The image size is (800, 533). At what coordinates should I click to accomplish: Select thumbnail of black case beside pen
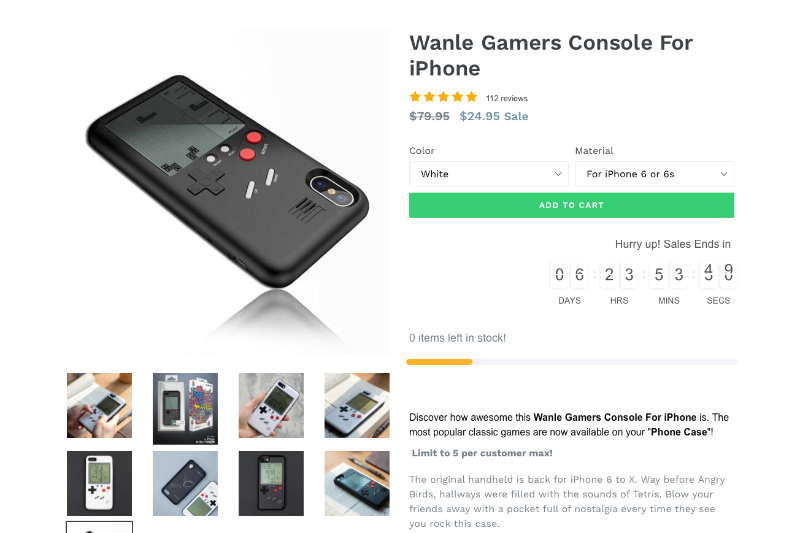(x=357, y=483)
